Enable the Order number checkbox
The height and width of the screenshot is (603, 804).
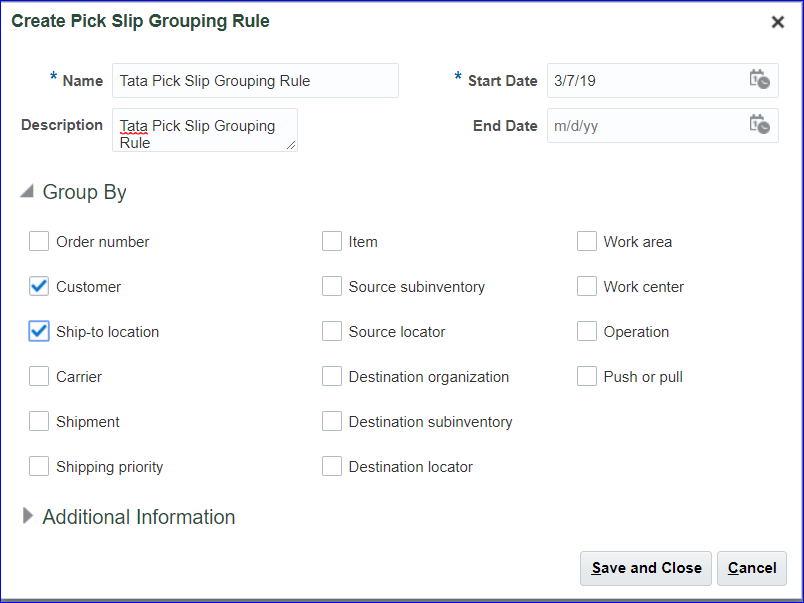39,241
